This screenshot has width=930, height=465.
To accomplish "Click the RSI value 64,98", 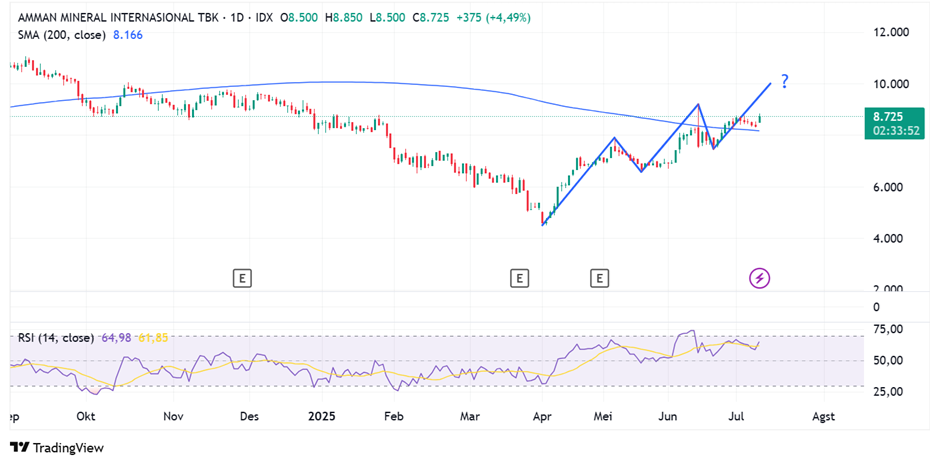I will (116, 338).
